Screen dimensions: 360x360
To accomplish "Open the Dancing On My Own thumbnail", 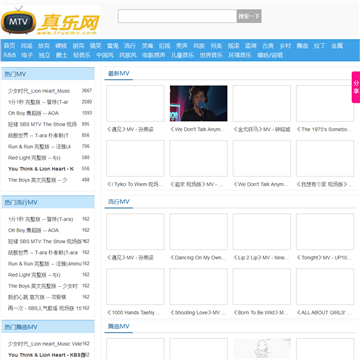I will (x=198, y=231).
